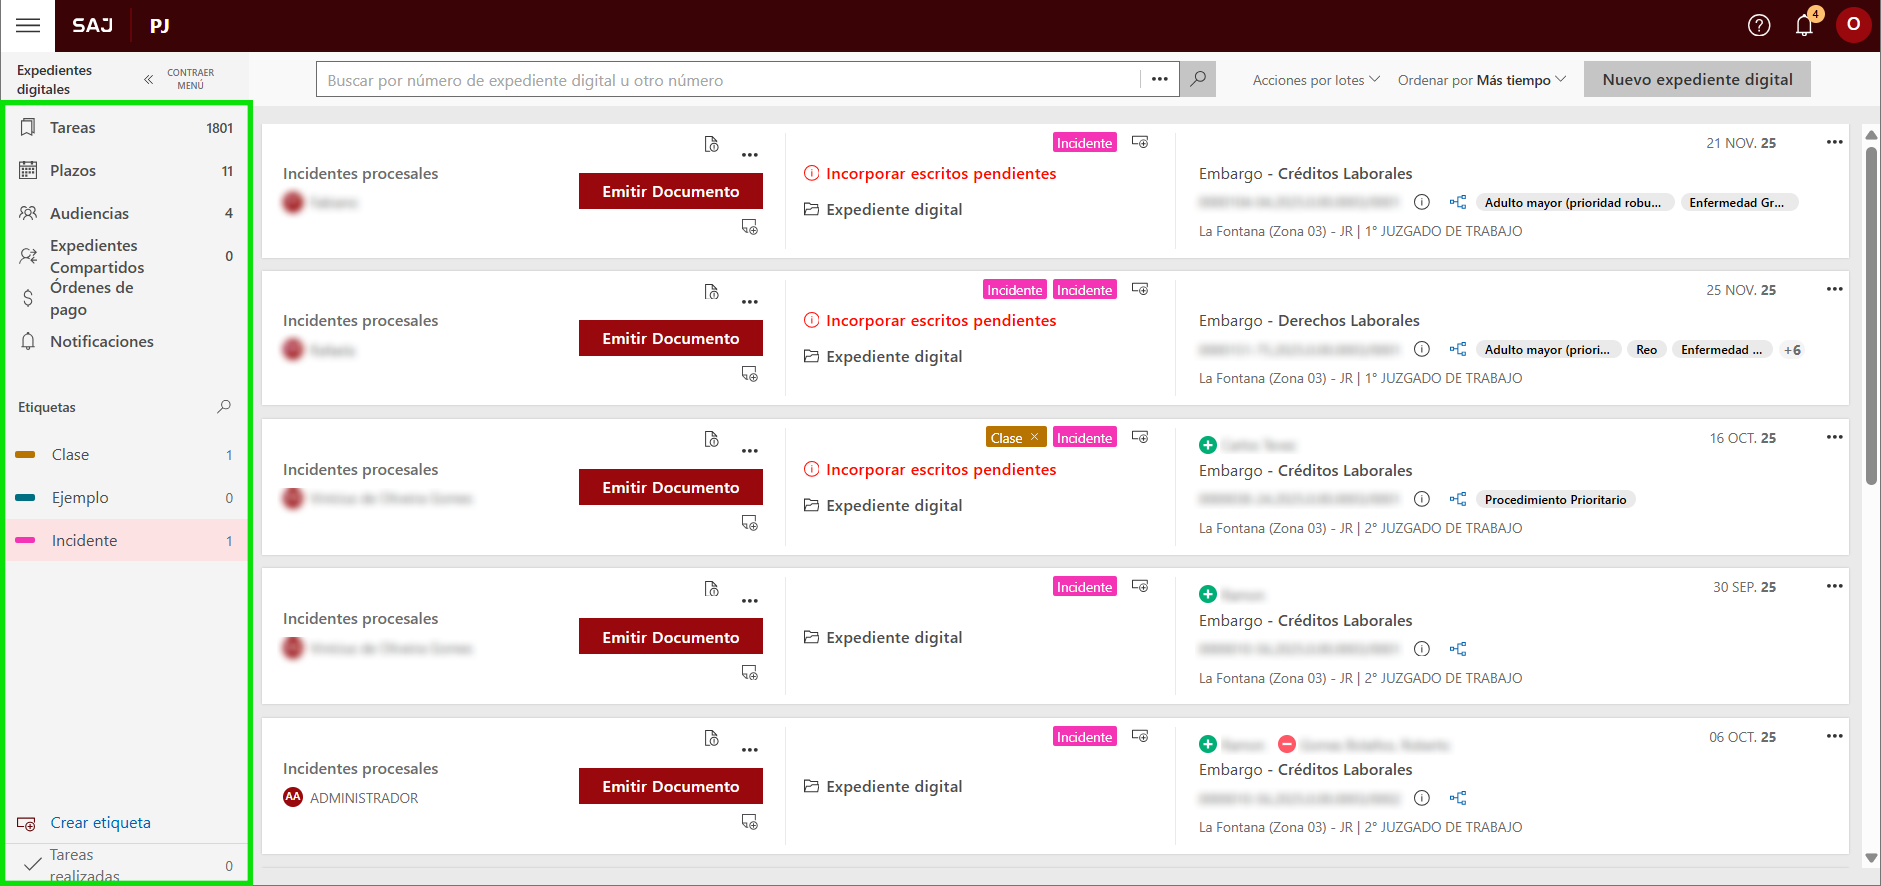1881x886 pixels.
Task: Click add-tag icon on first expediente card
Action: 1140,142
